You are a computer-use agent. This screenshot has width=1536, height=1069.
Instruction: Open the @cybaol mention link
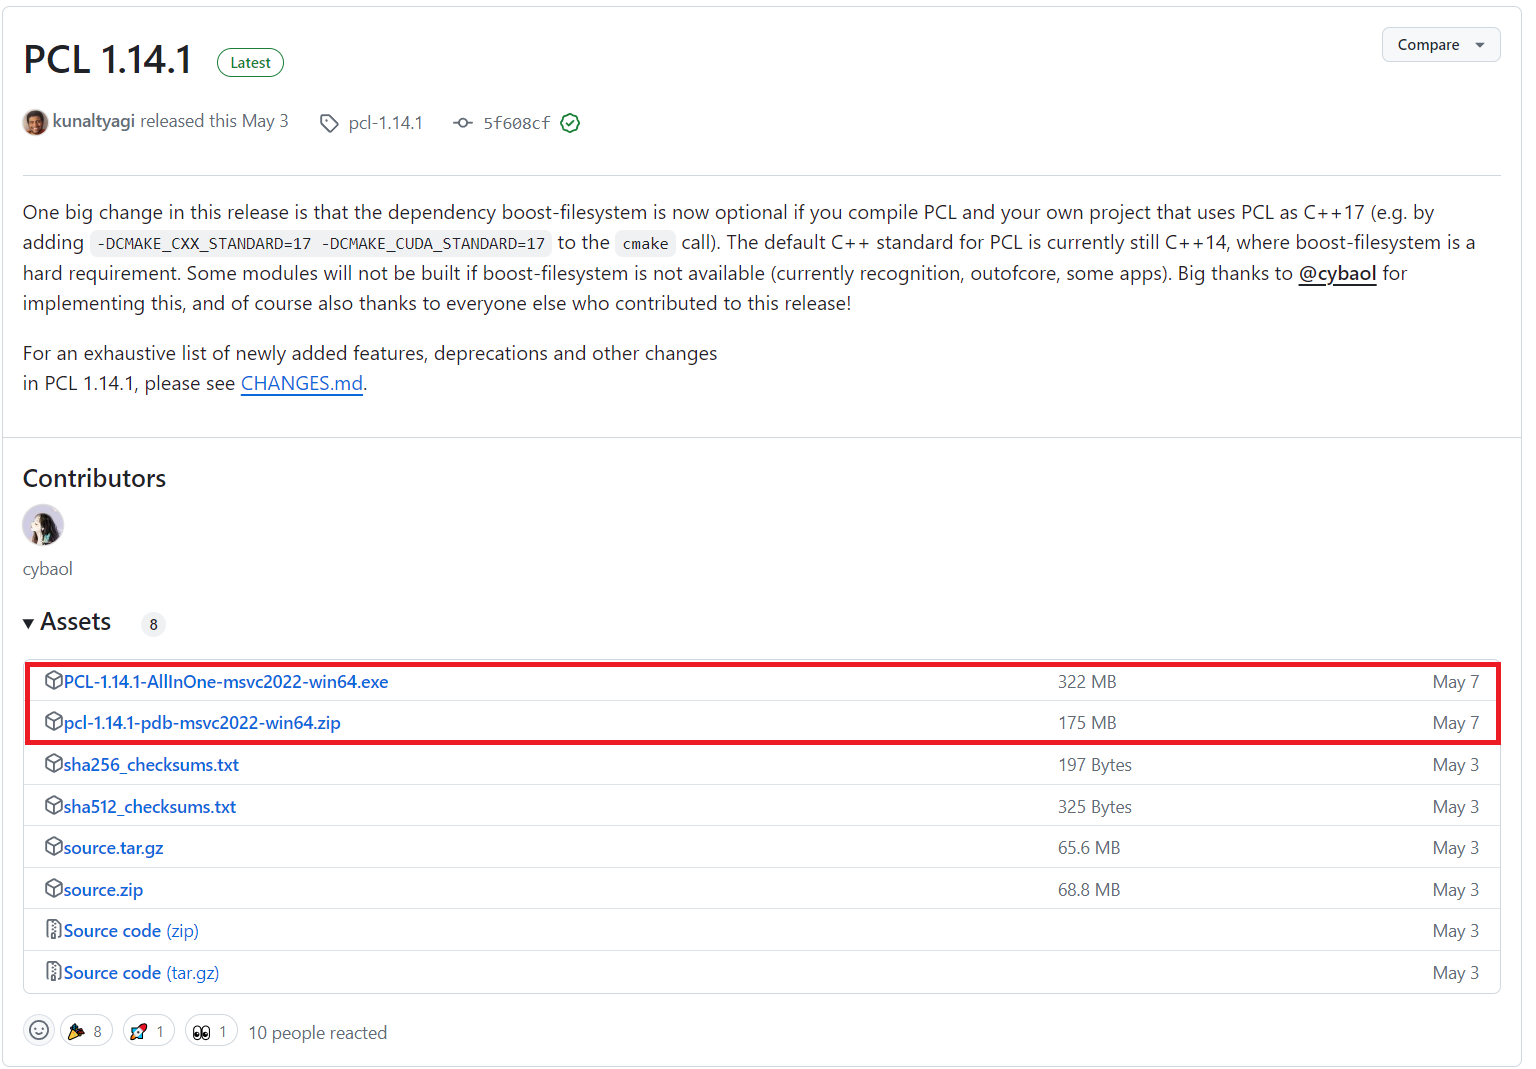pyautogui.click(x=1337, y=273)
